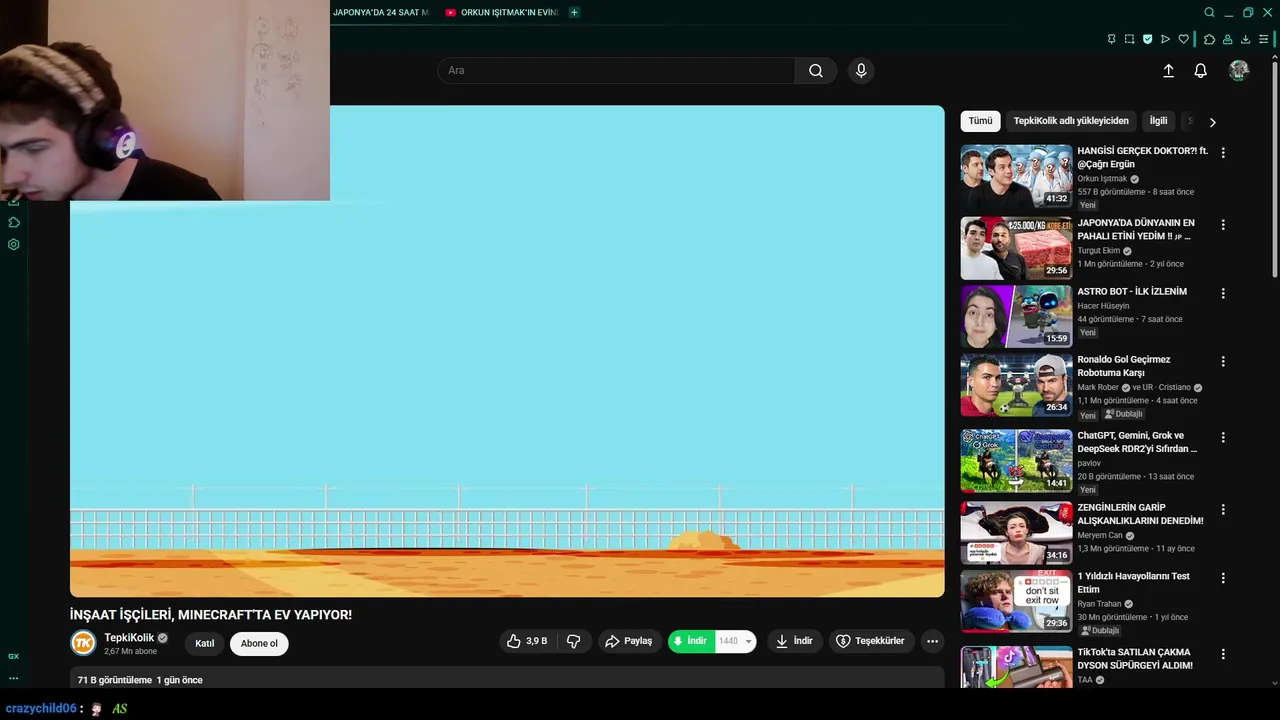Click the video player area
The width and height of the screenshot is (1280, 720).
(507, 351)
